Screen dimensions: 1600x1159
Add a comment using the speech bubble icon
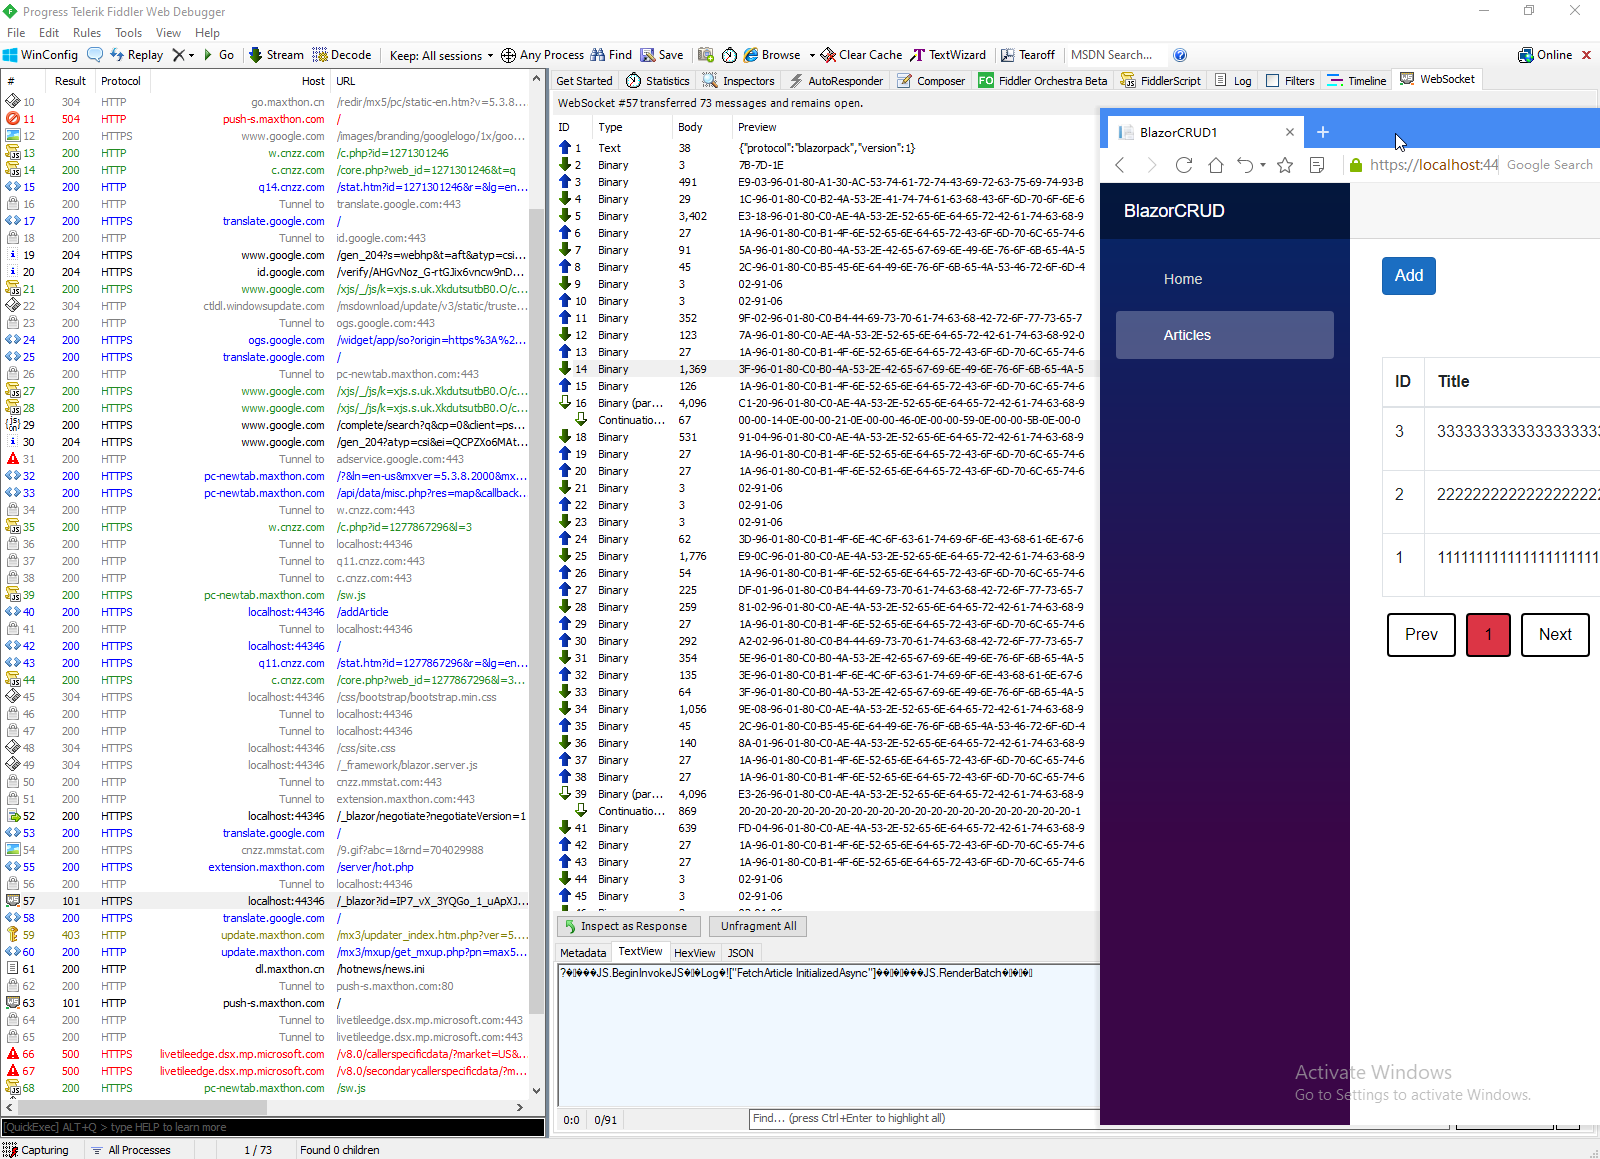95,55
